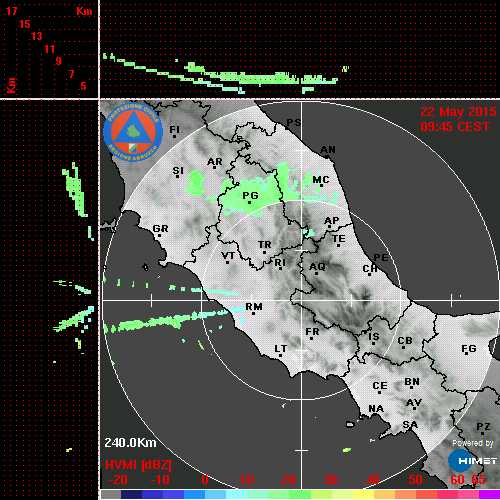500x500 pixels.
Task: Click the 22 May 2015 date text
Action: click(458, 112)
